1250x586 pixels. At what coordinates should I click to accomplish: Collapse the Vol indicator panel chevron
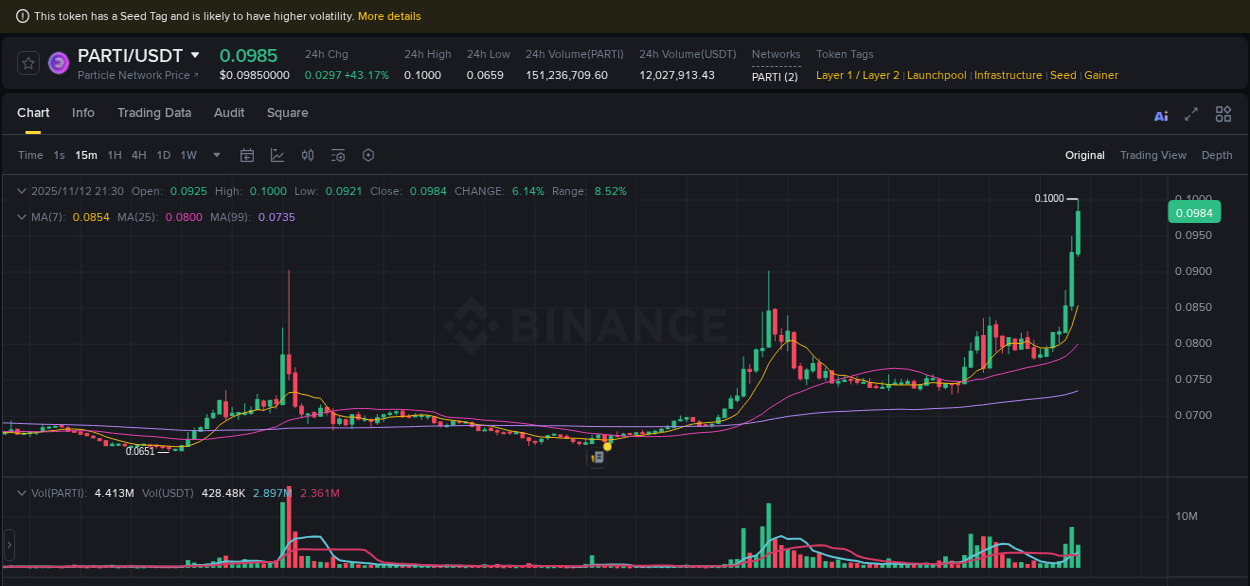[22, 493]
